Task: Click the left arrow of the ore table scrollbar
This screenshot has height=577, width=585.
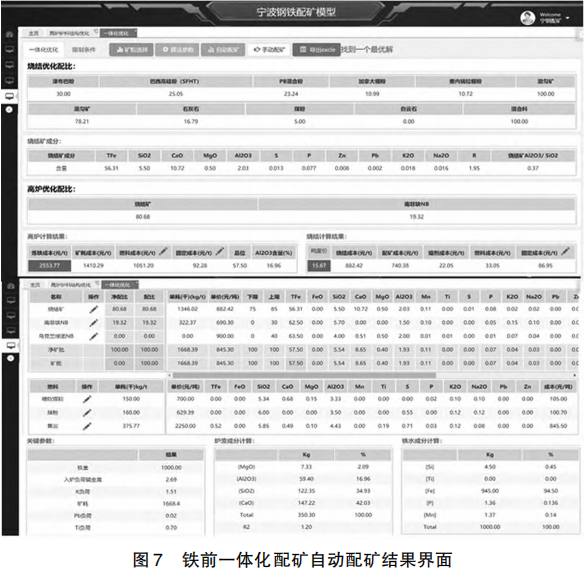Action: pos(169,375)
